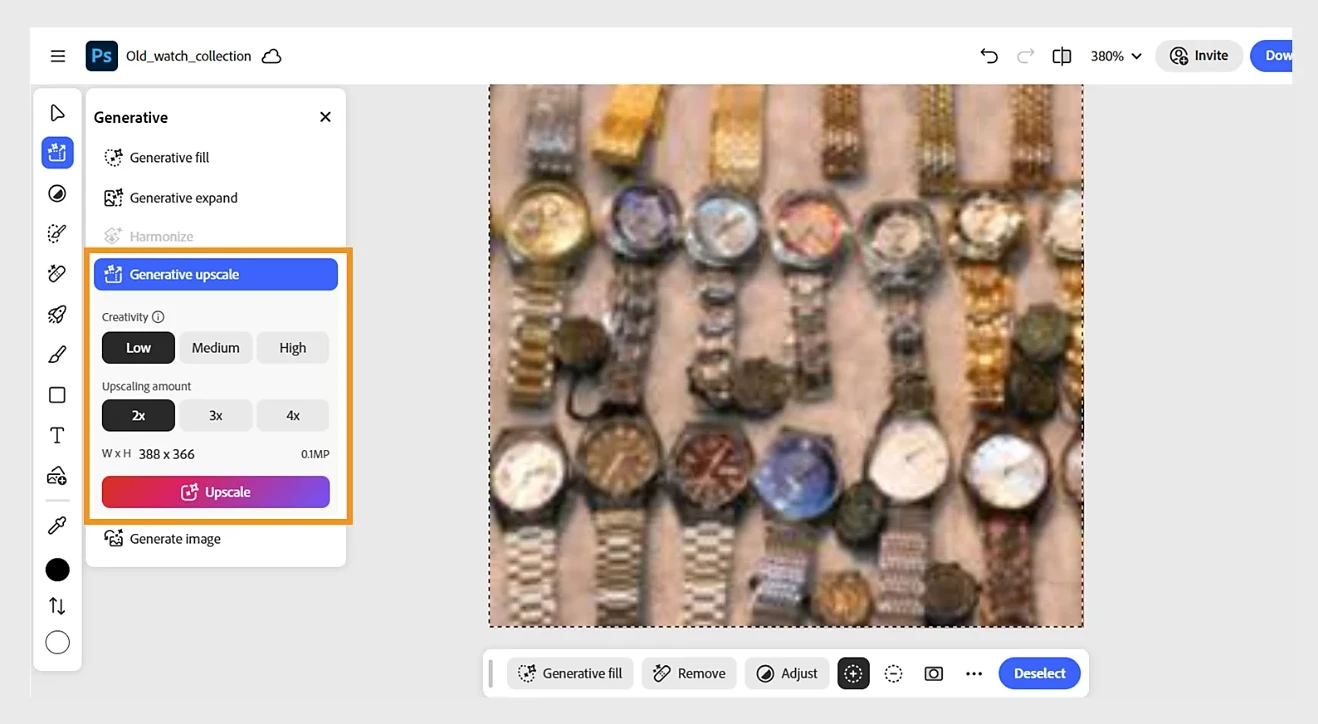Expand more options ellipsis in taskbar
Screen dimensions: 1318x724
[x=974, y=674]
